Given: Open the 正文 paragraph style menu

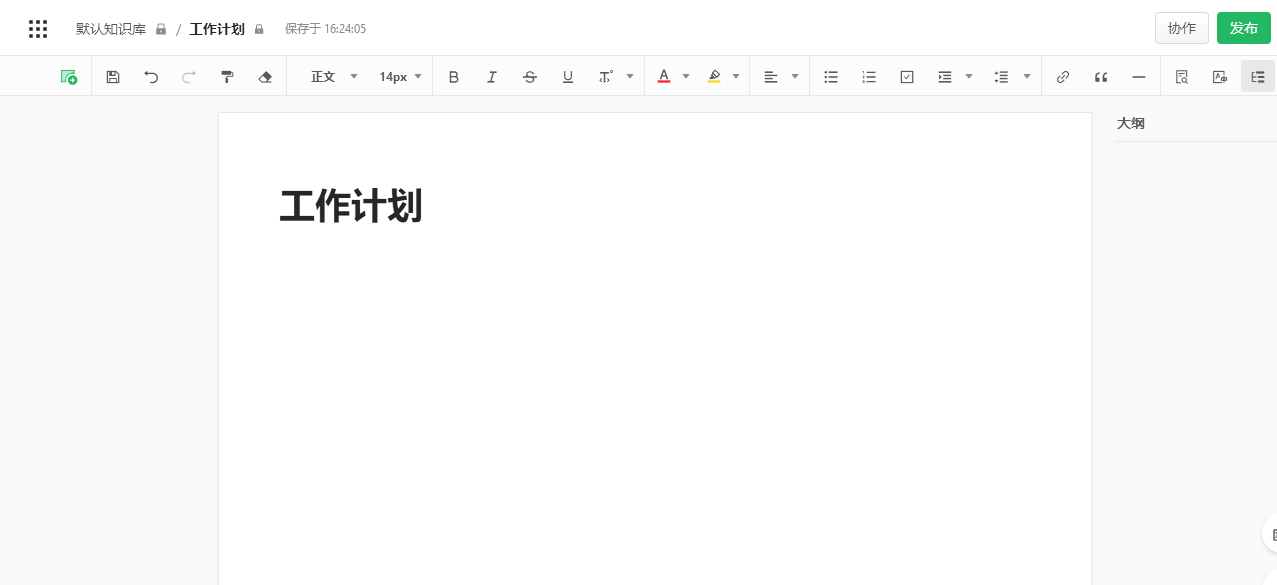Looking at the screenshot, I should [323, 76].
